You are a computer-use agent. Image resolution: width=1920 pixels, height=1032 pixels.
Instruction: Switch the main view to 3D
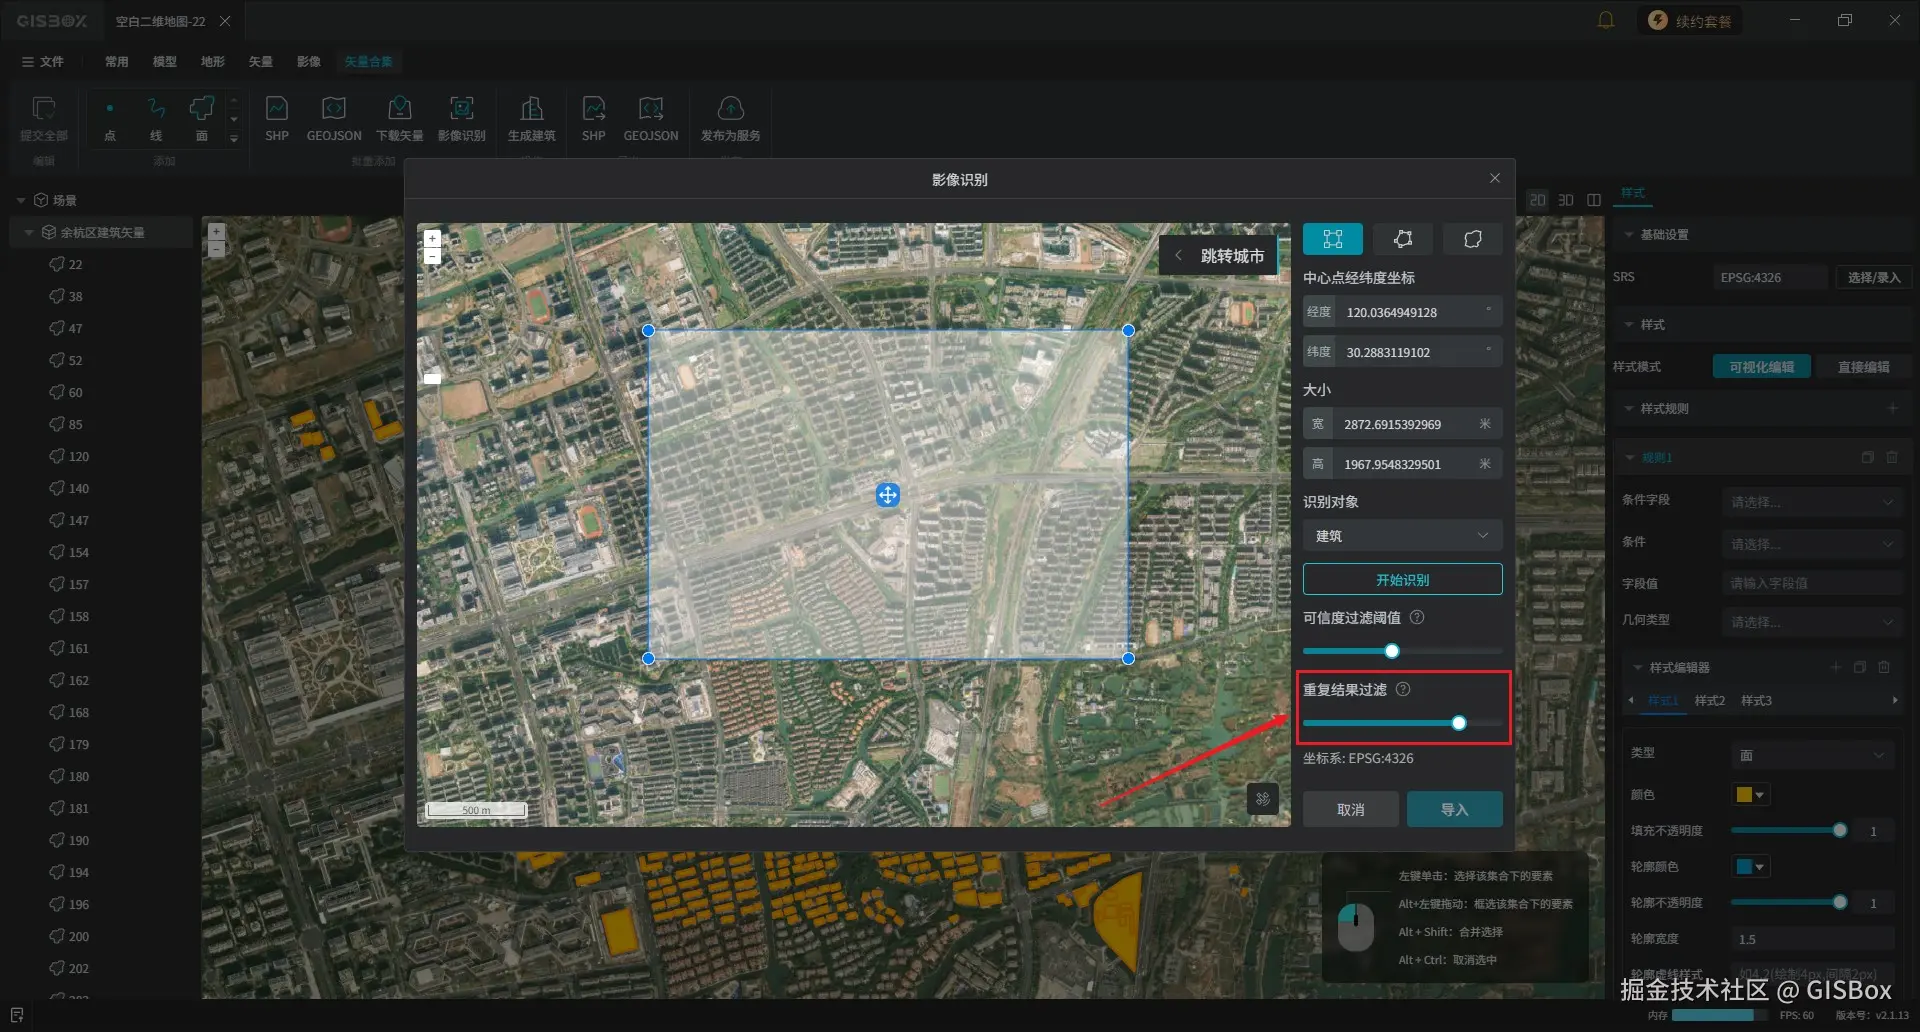point(1566,200)
